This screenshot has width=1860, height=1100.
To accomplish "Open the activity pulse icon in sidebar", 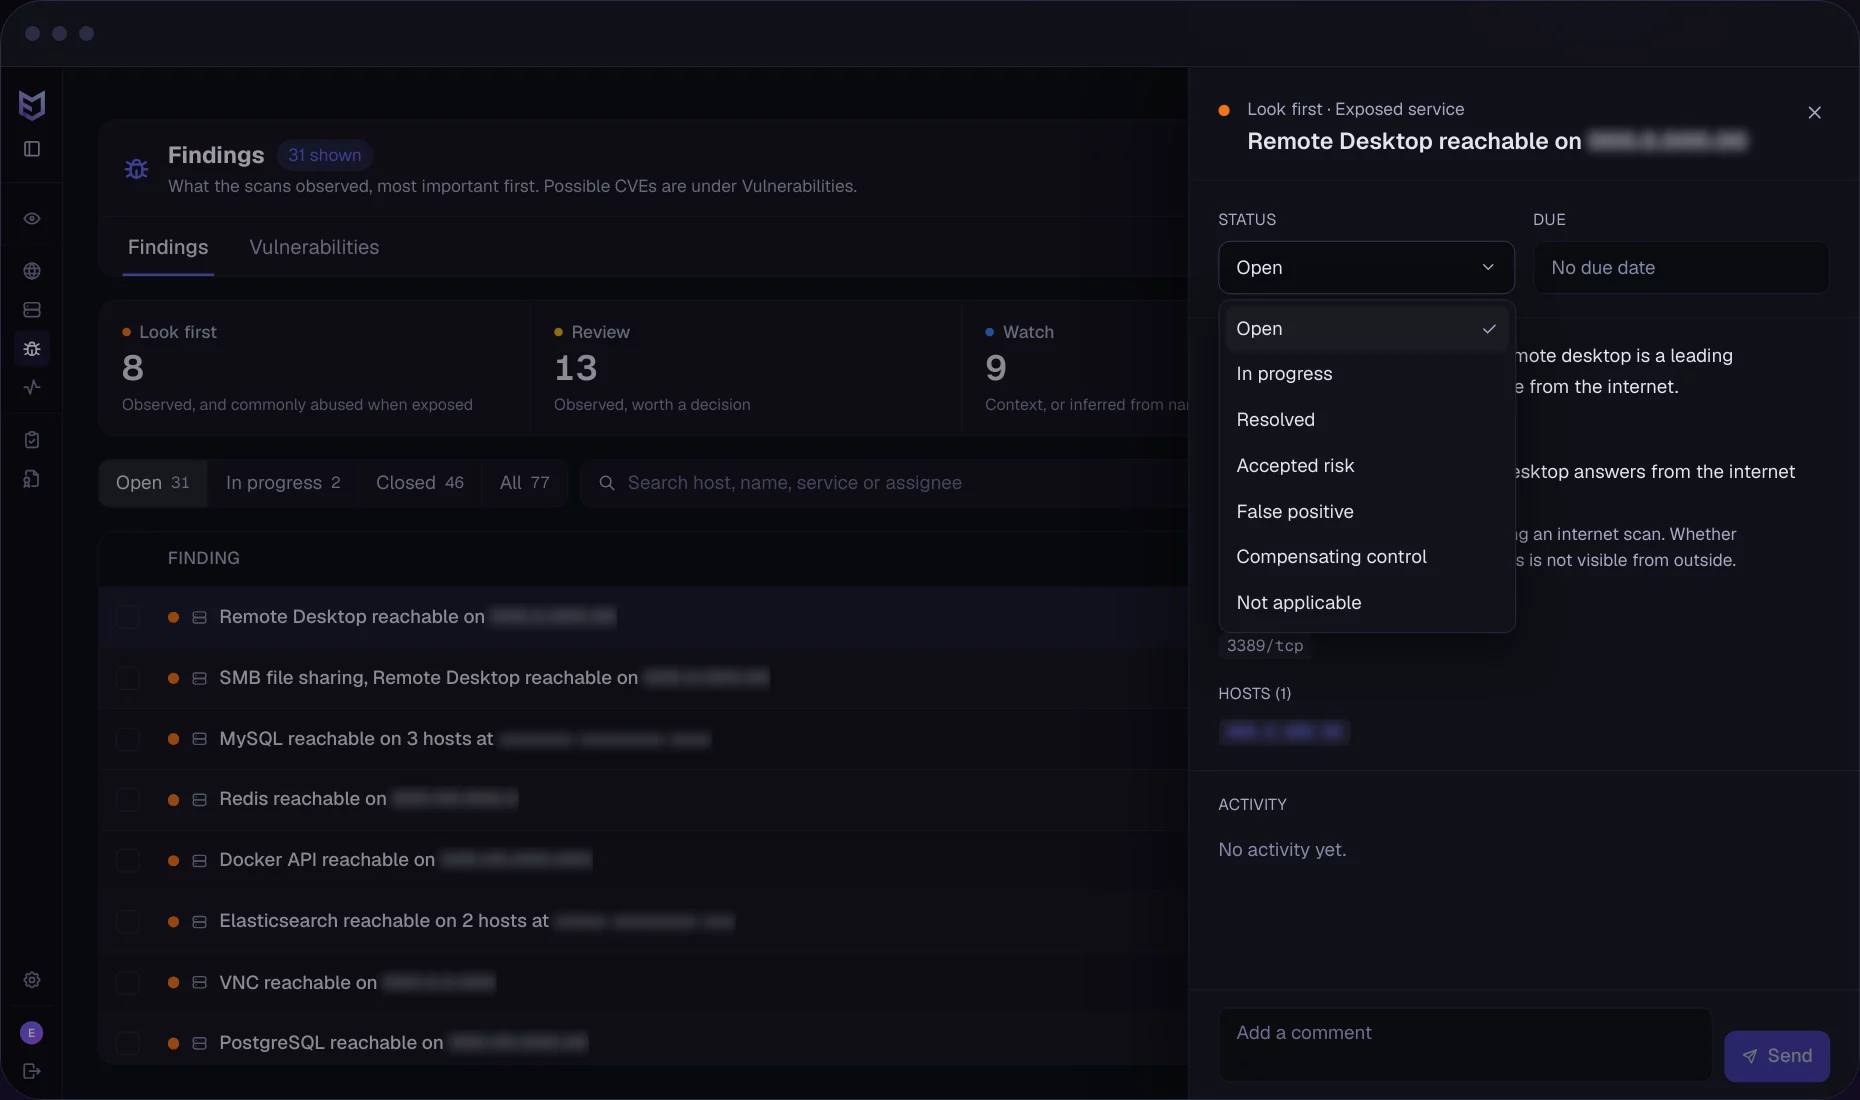I will tap(32, 387).
